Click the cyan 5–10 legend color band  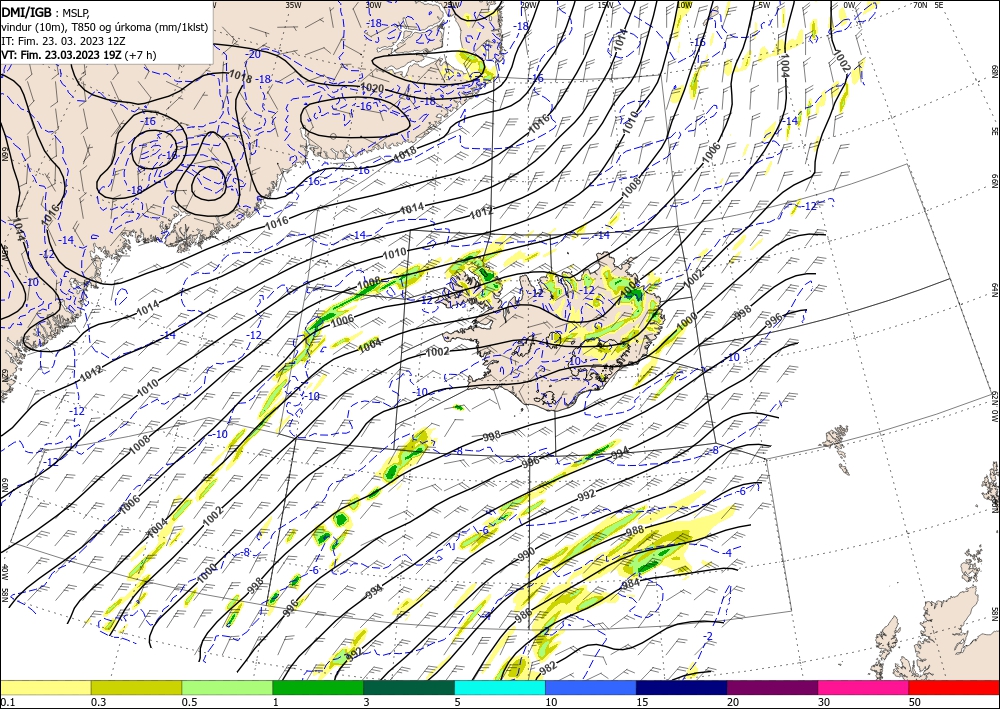500,687
